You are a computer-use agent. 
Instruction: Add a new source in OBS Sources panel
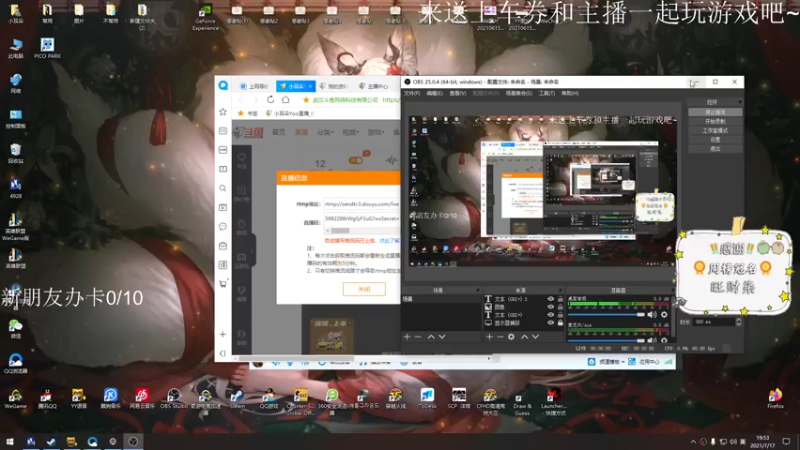pyautogui.click(x=489, y=337)
